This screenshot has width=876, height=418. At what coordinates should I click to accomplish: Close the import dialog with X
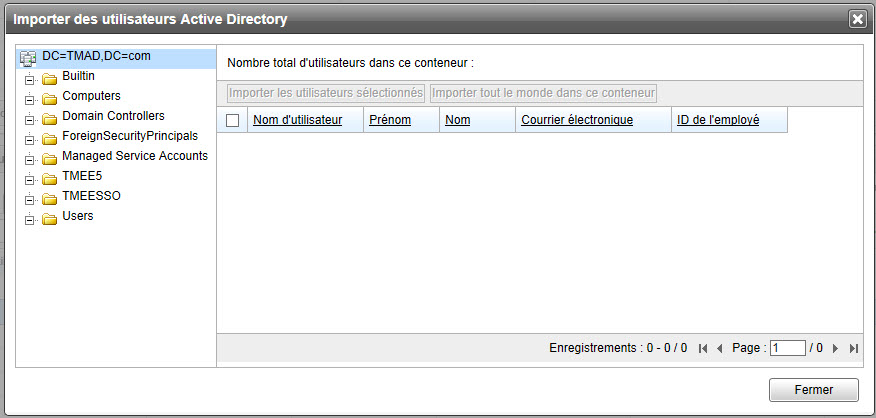click(x=857, y=18)
